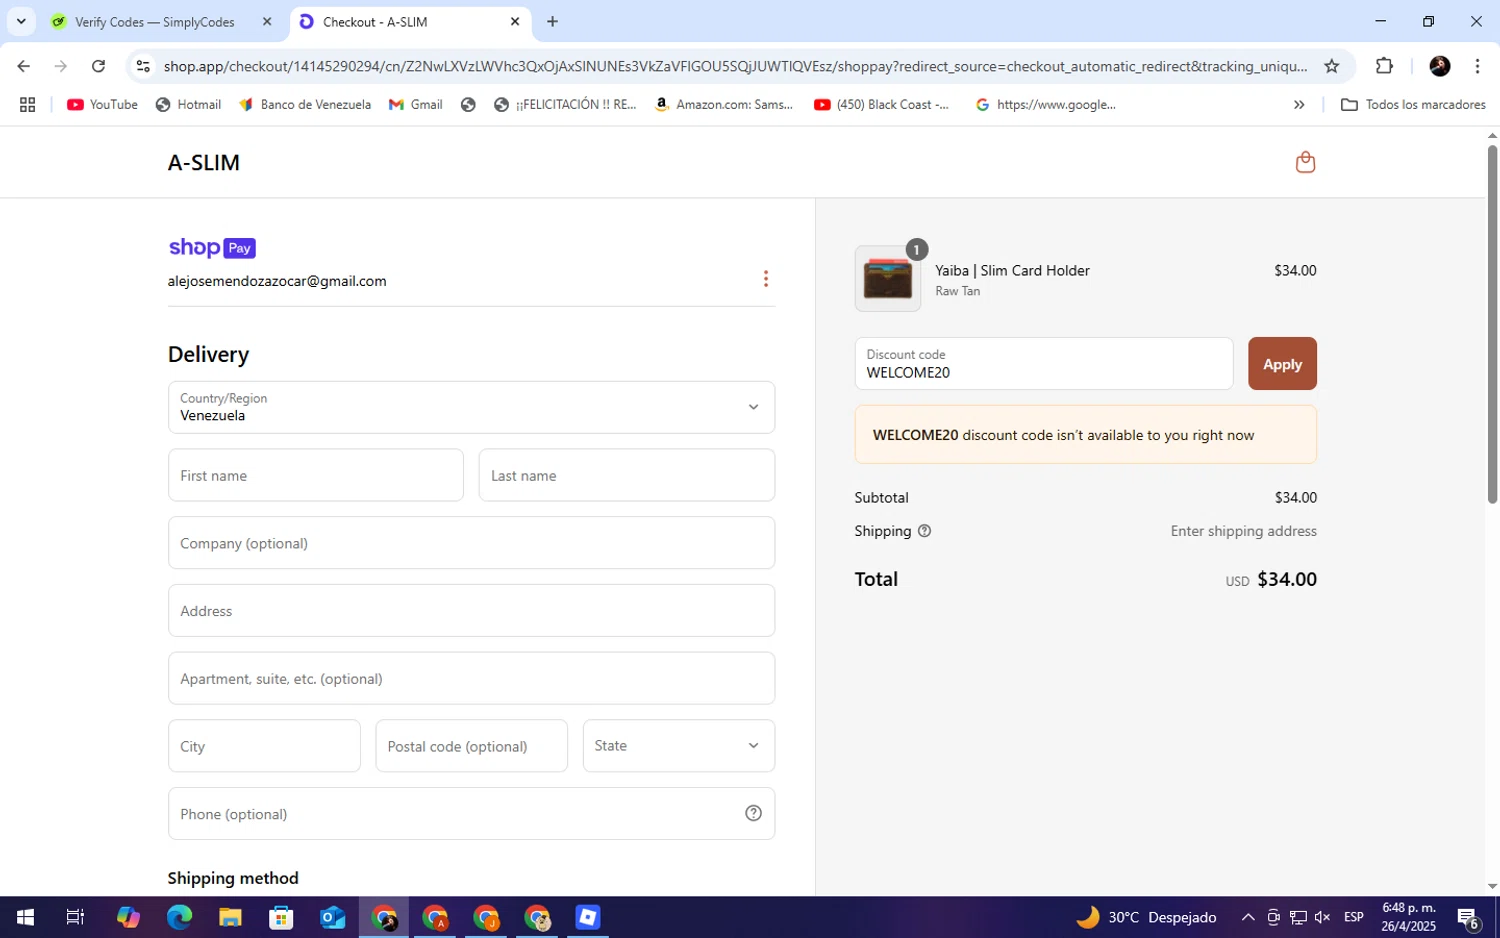This screenshot has height=938, width=1500.
Task: Click the shipping info question mark icon
Action: click(x=924, y=531)
